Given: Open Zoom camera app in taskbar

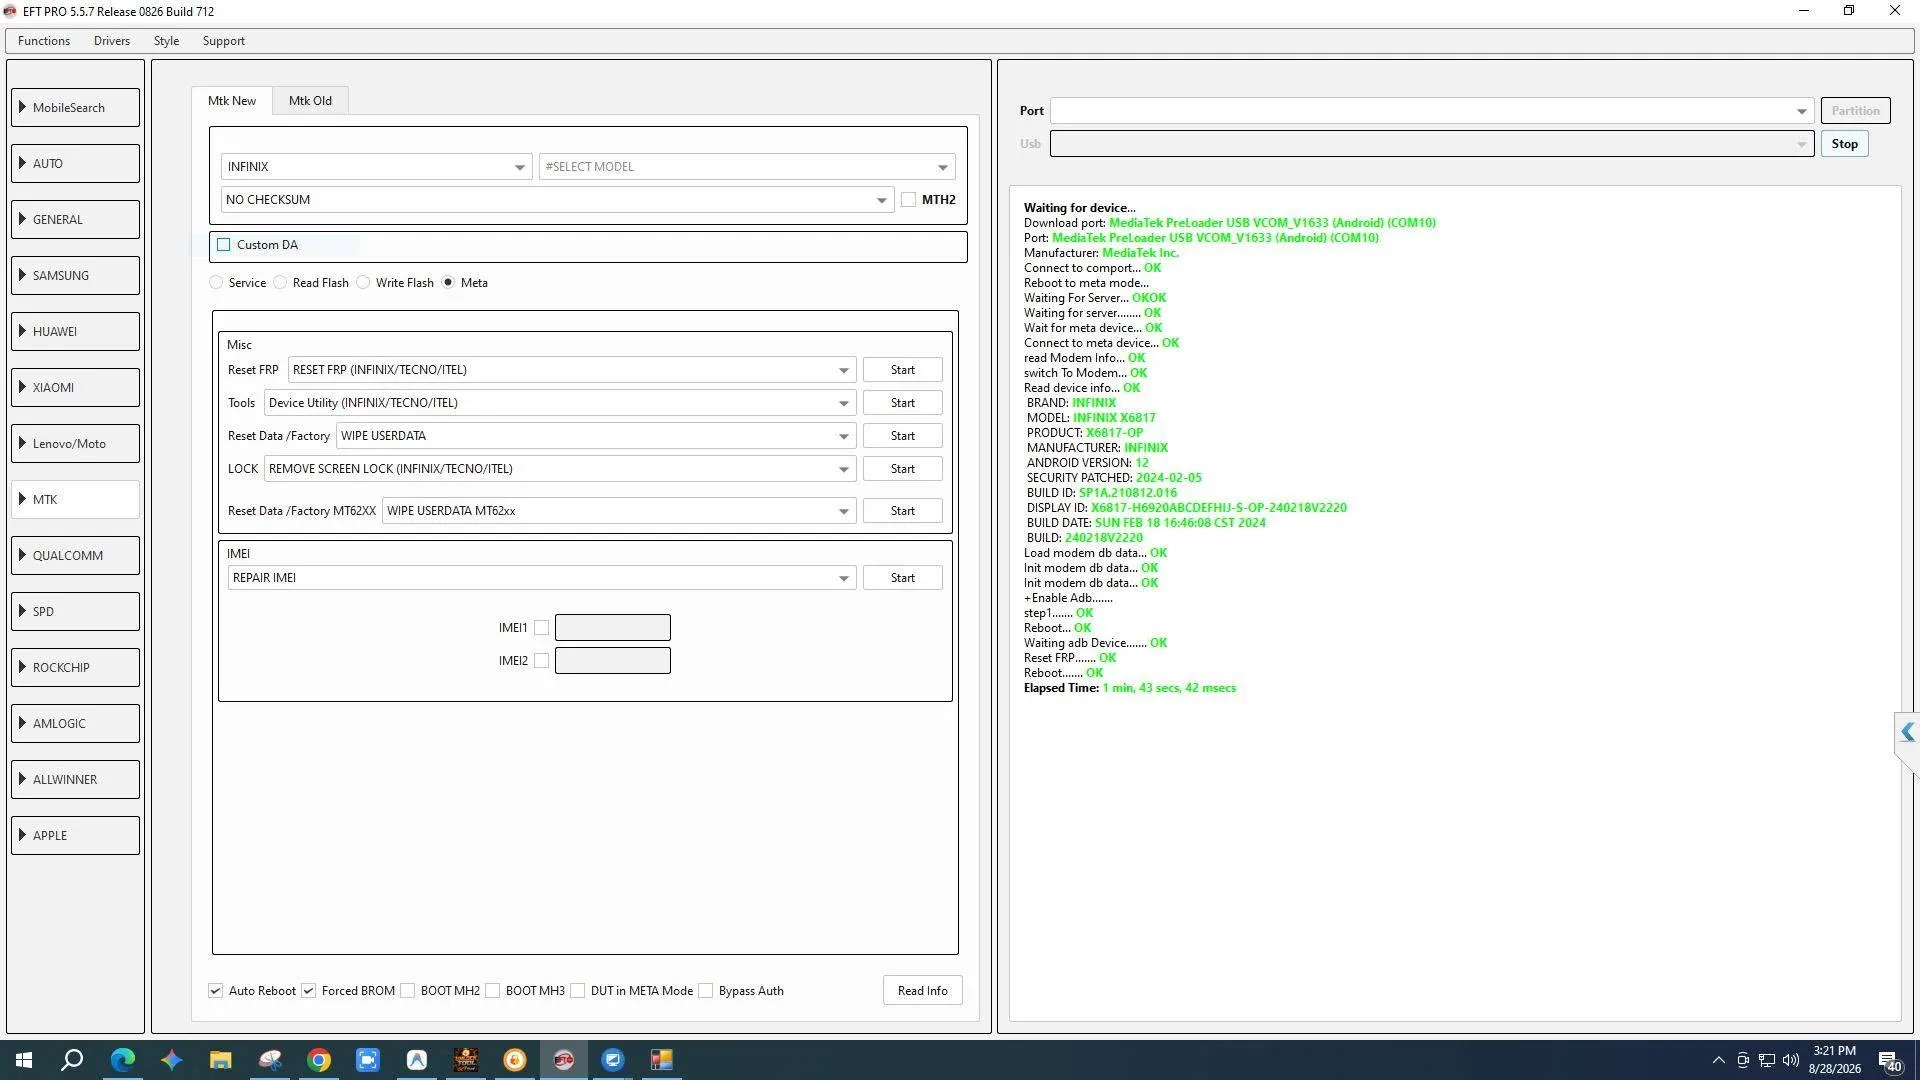Looking at the screenshot, I should 367,1060.
